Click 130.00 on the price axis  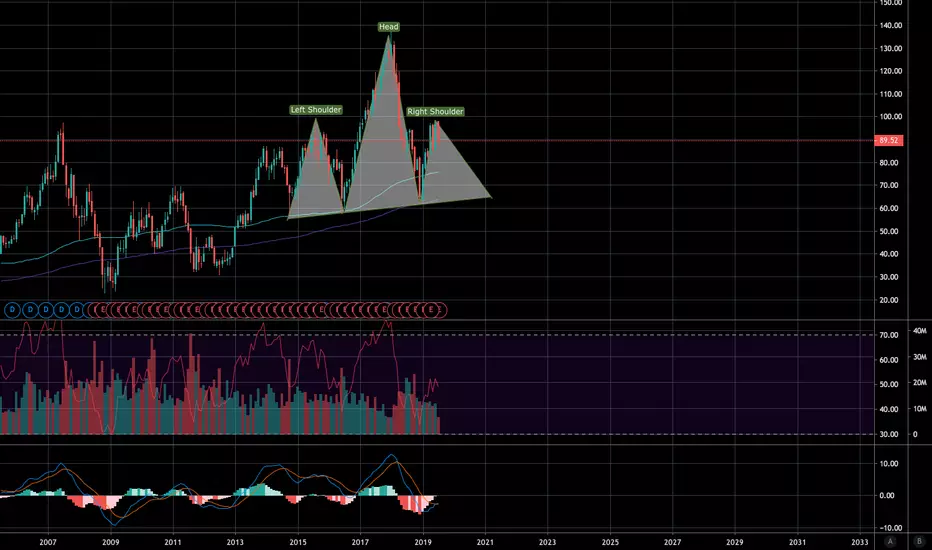[x=890, y=48]
